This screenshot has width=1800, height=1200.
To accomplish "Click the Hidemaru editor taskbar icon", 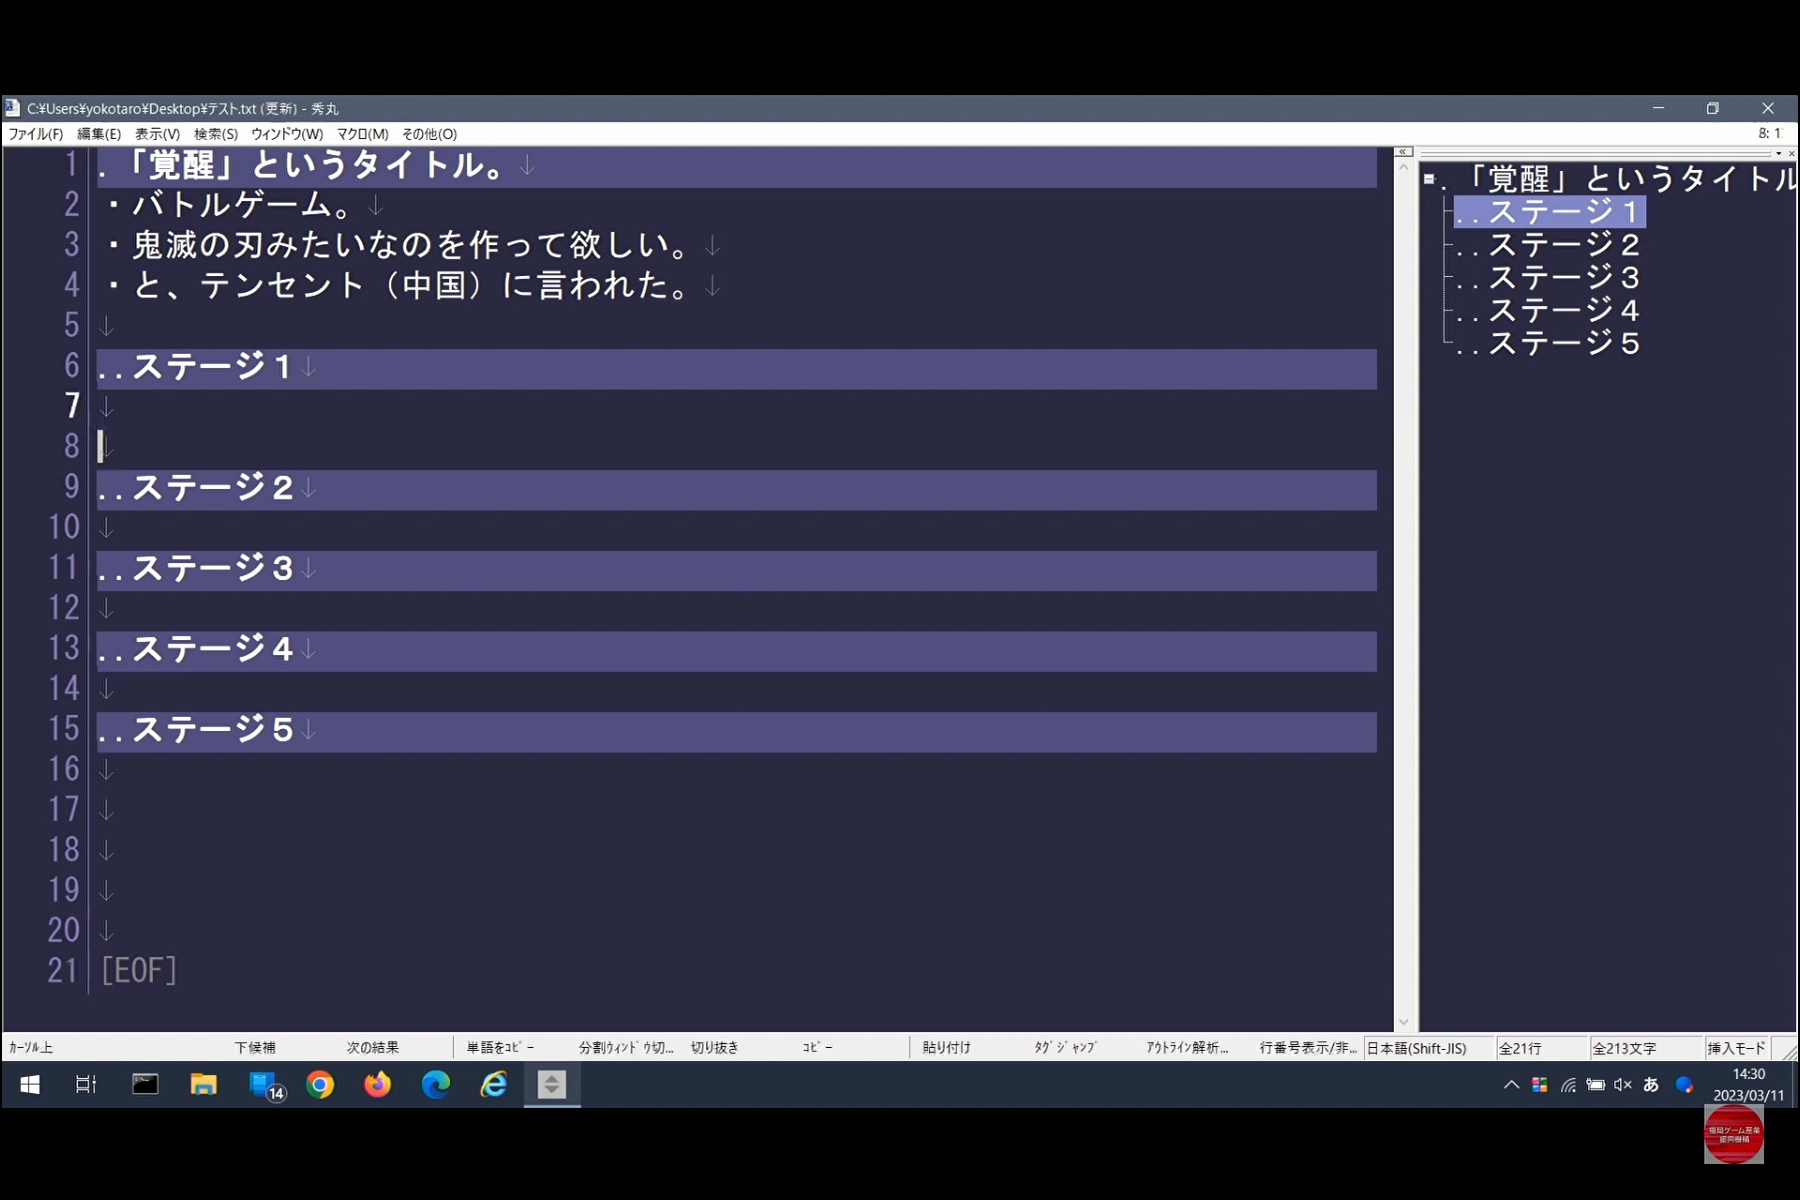I will pyautogui.click(x=552, y=1085).
